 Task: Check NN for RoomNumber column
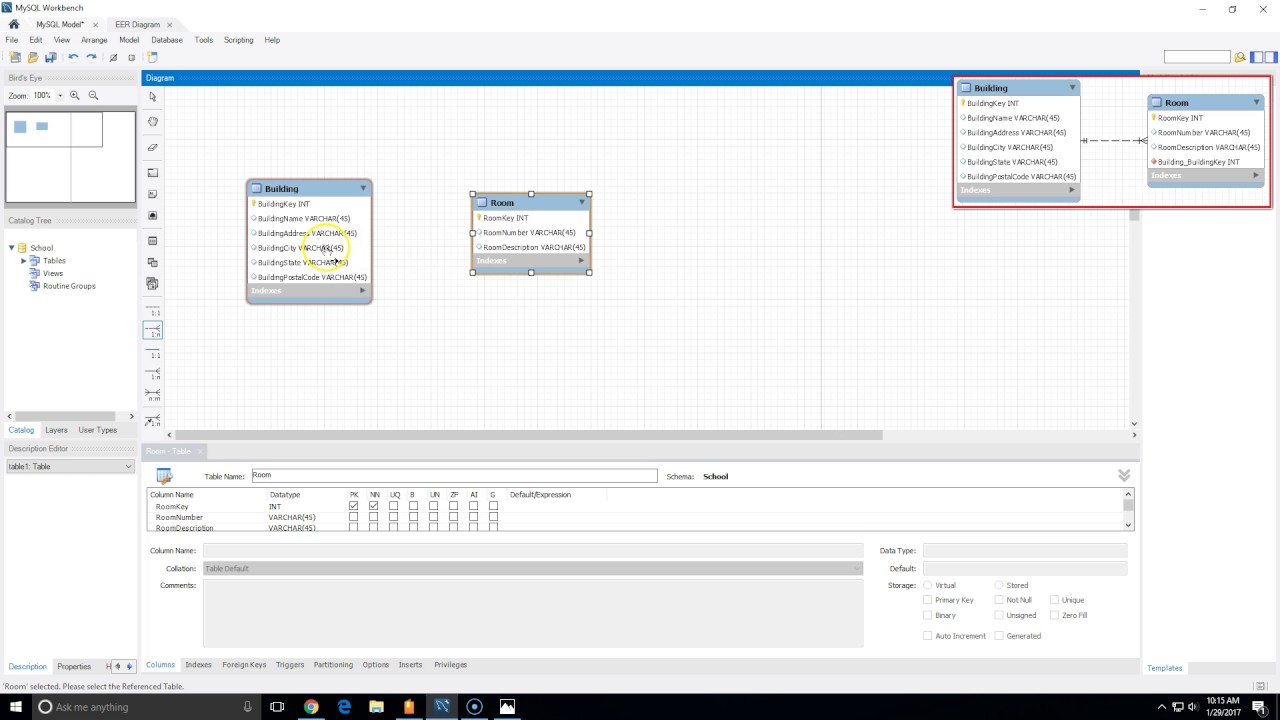374,517
